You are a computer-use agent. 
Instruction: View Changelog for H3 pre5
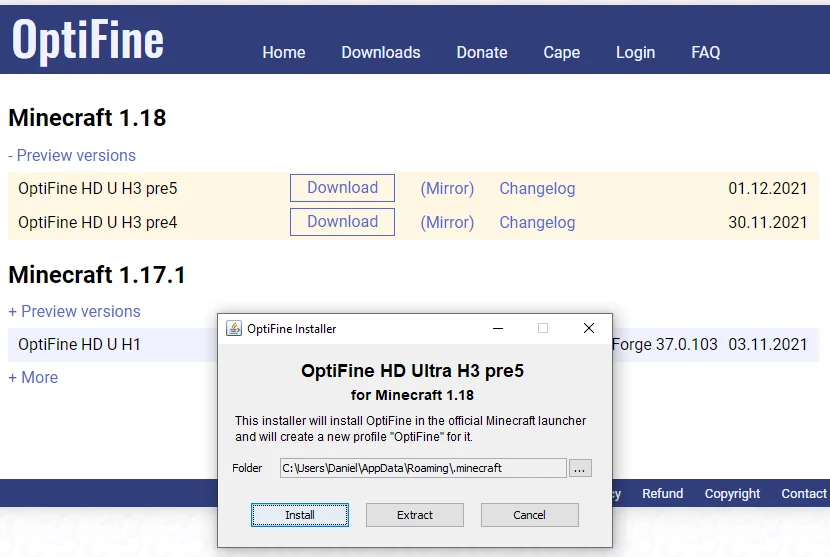coord(537,188)
